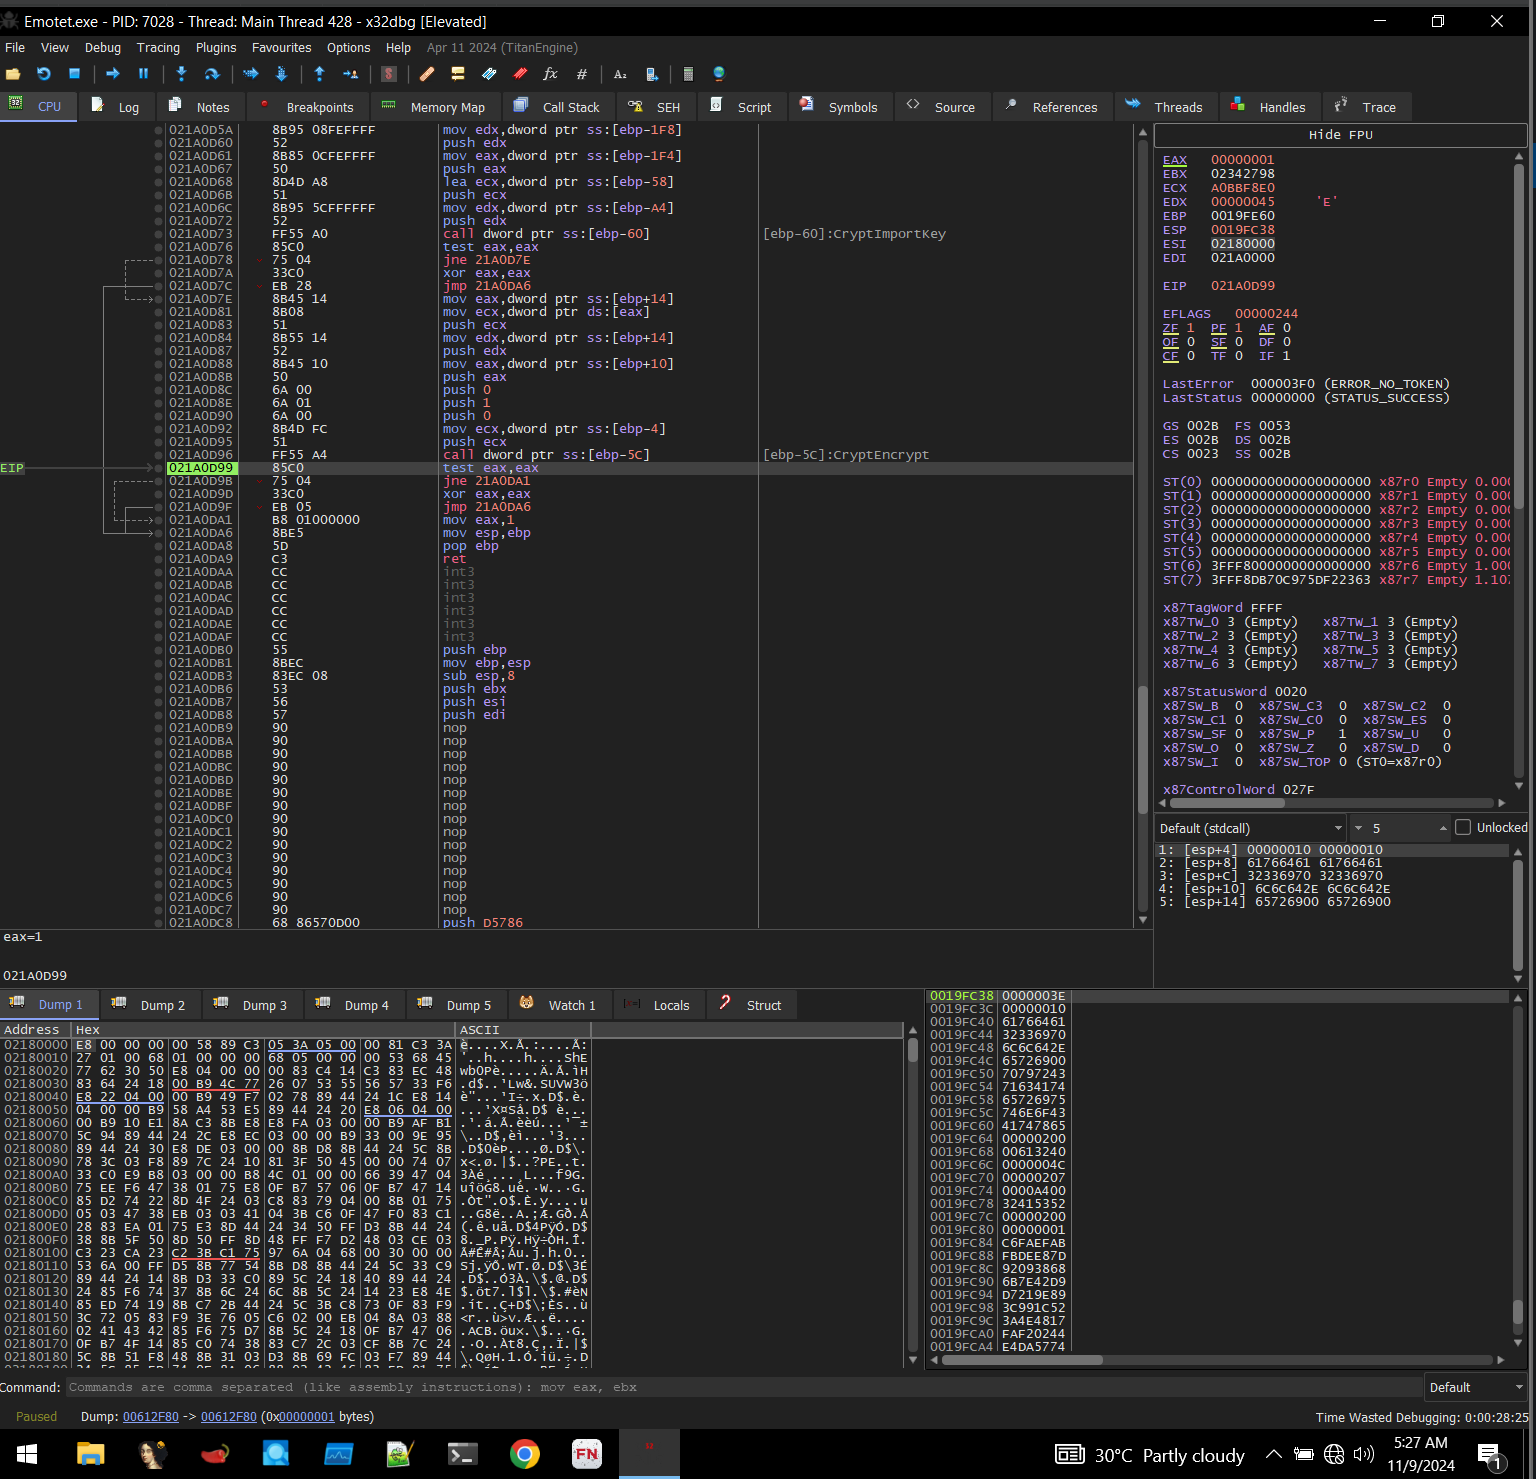
Task: Click the globe icon on the toolbar
Action: (x=718, y=74)
